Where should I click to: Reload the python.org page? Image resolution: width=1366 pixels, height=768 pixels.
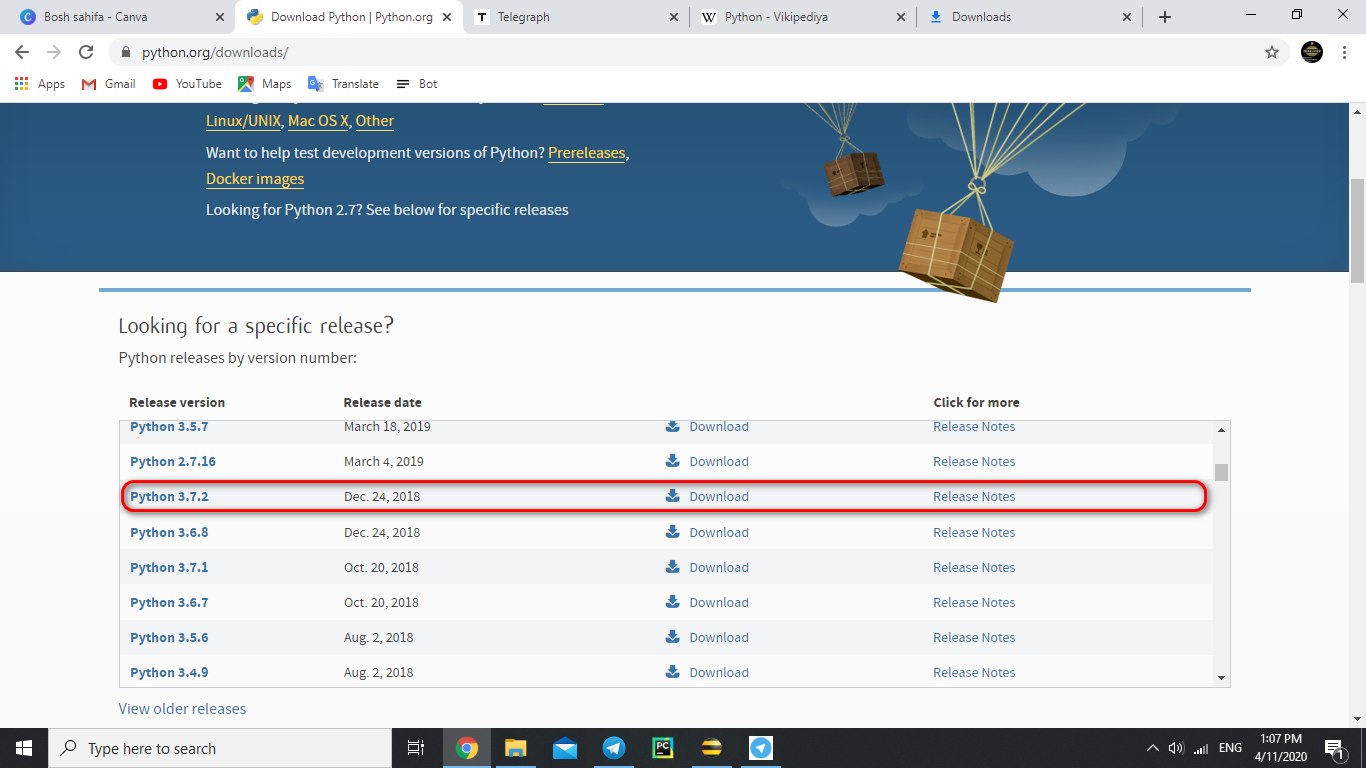click(x=86, y=52)
